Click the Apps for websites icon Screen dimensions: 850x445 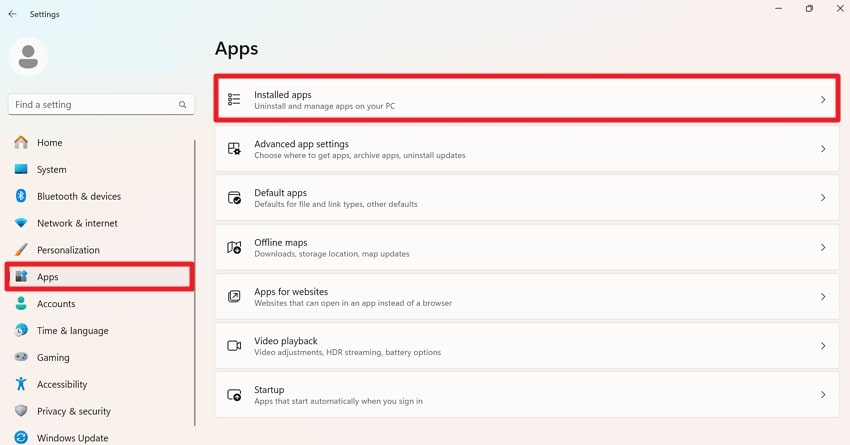(234, 297)
